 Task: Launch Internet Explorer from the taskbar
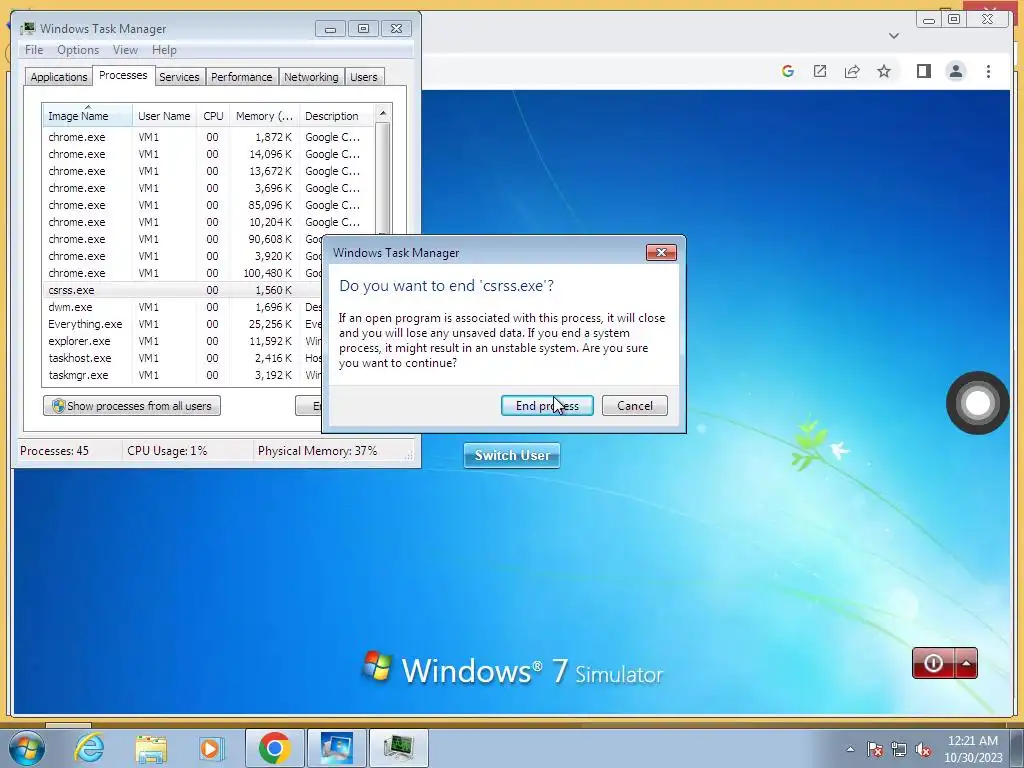point(88,748)
